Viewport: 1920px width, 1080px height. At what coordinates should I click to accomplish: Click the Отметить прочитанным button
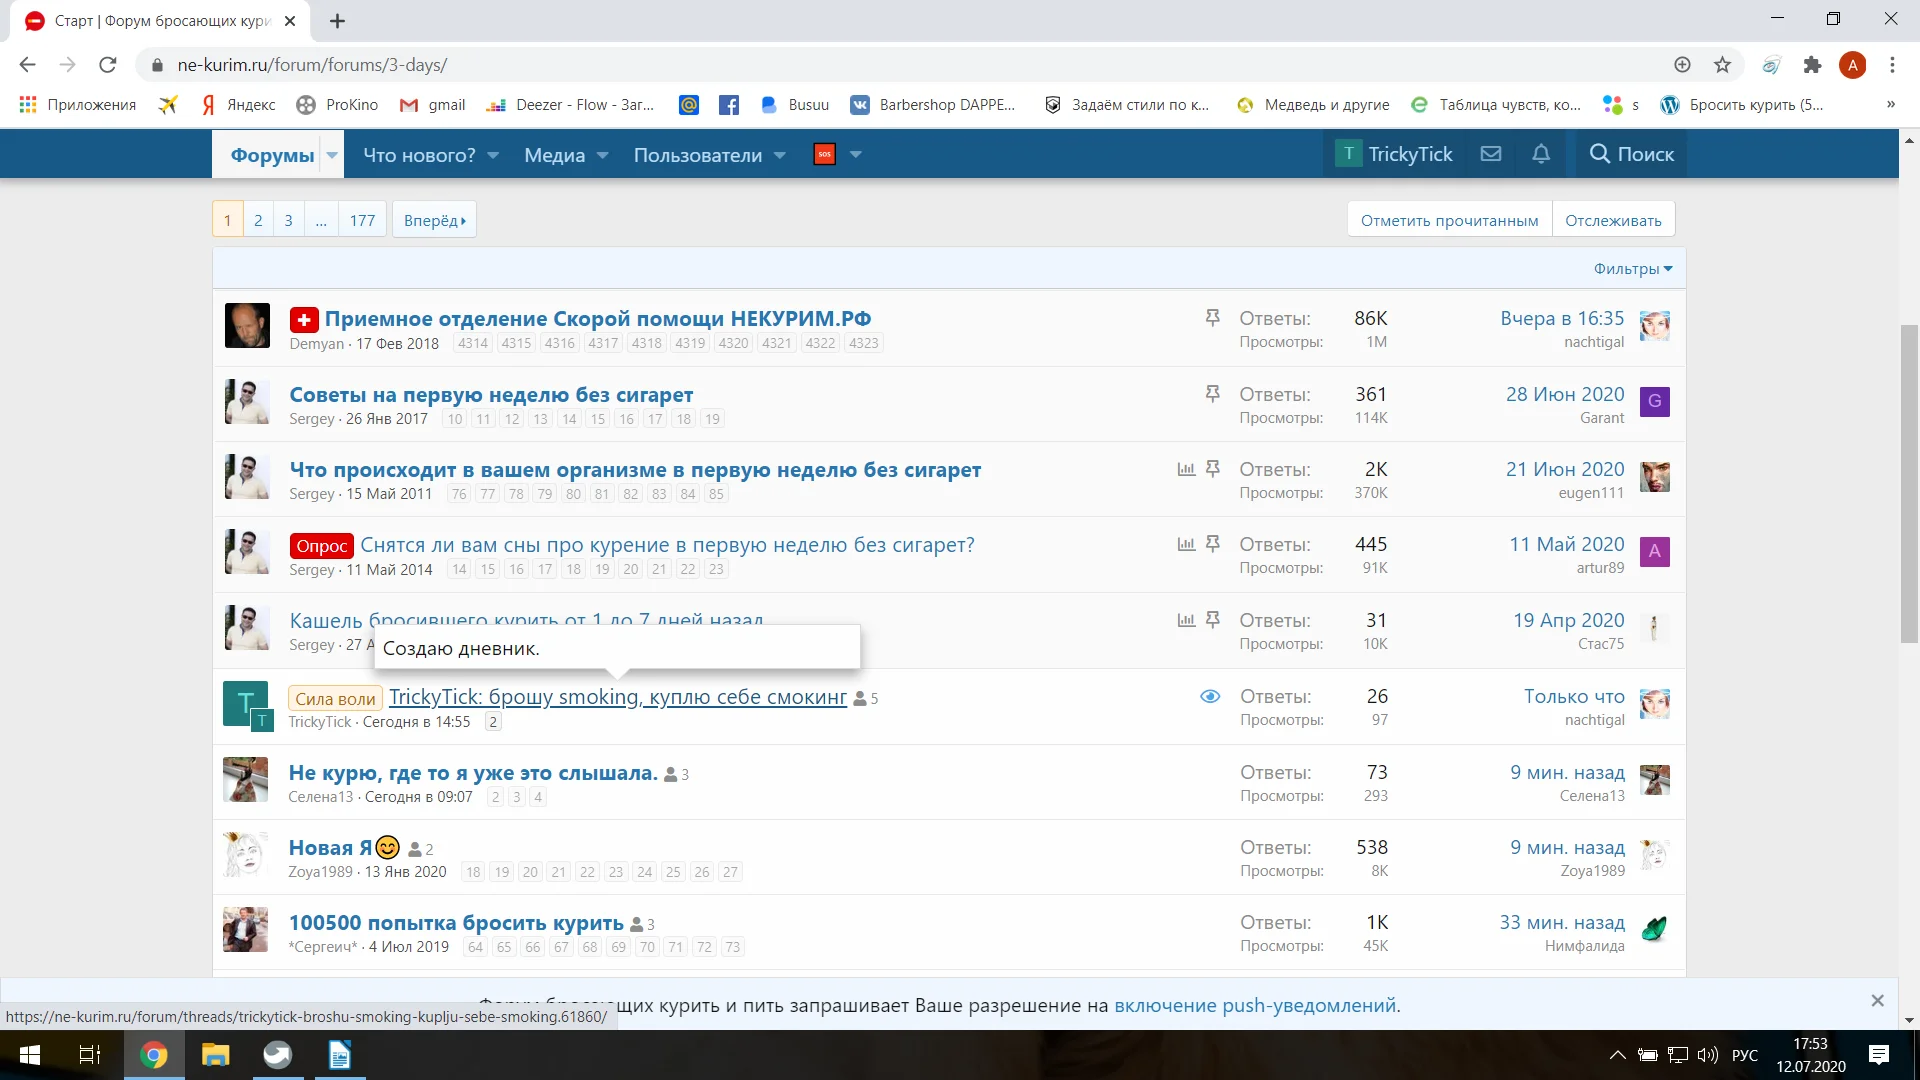pyautogui.click(x=1449, y=220)
